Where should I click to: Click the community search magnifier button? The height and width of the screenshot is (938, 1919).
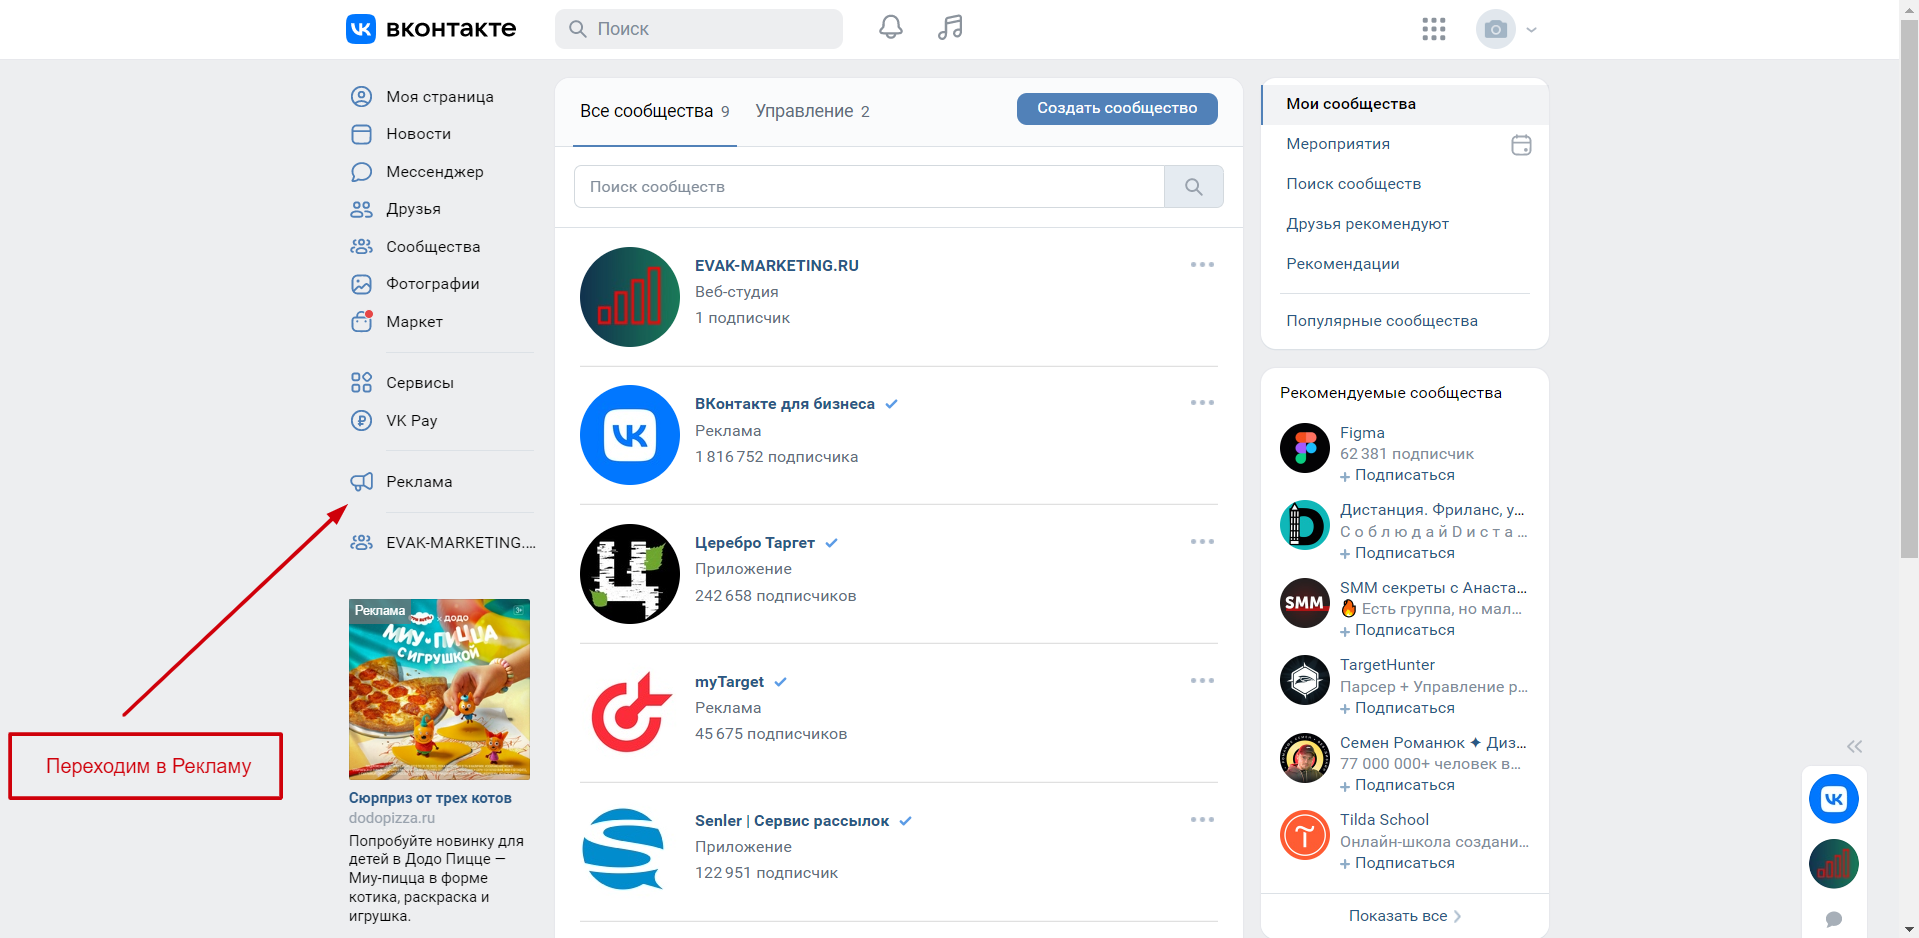coord(1194,187)
